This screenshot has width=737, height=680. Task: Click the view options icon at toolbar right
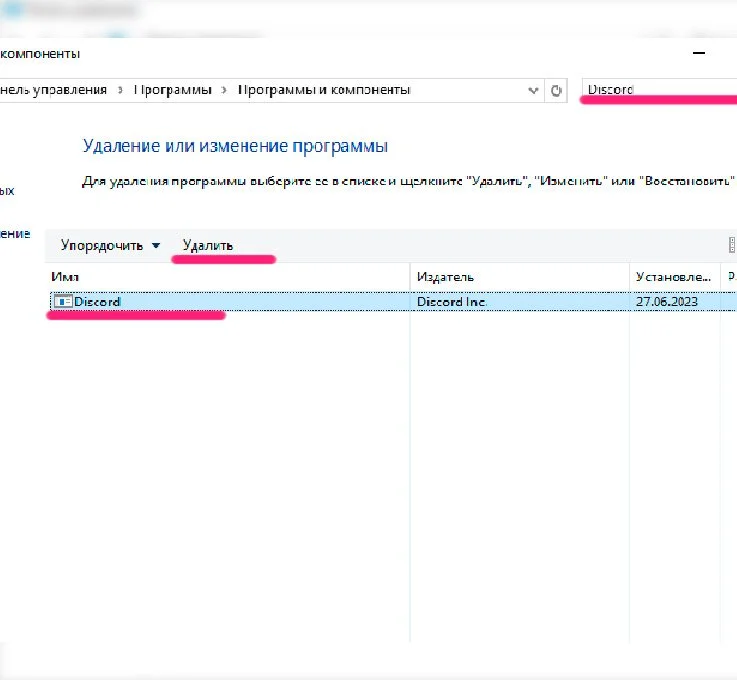click(732, 245)
